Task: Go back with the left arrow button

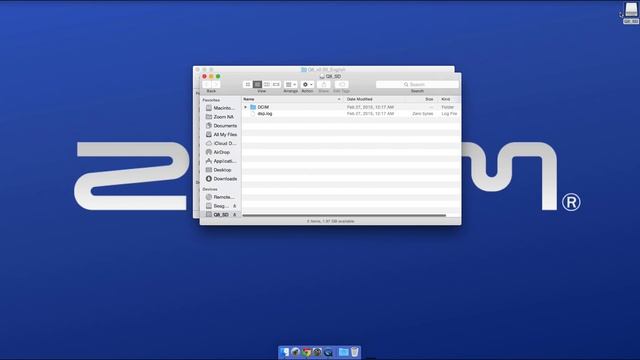Action: (207, 84)
